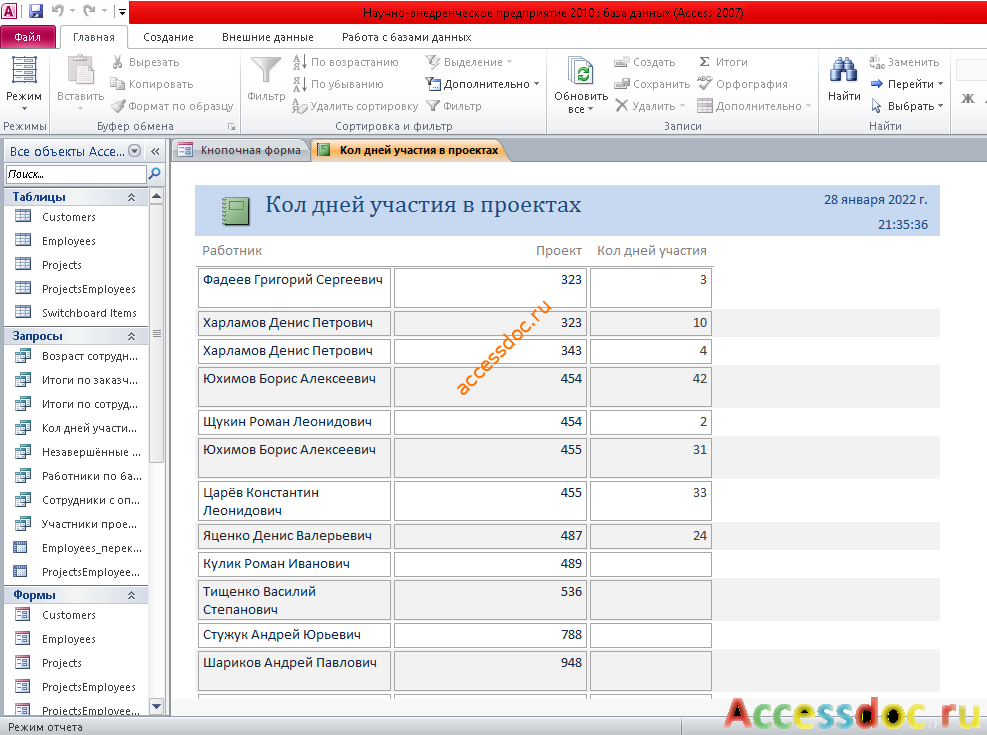Open Выбрать dropdown

pos(906,106)
